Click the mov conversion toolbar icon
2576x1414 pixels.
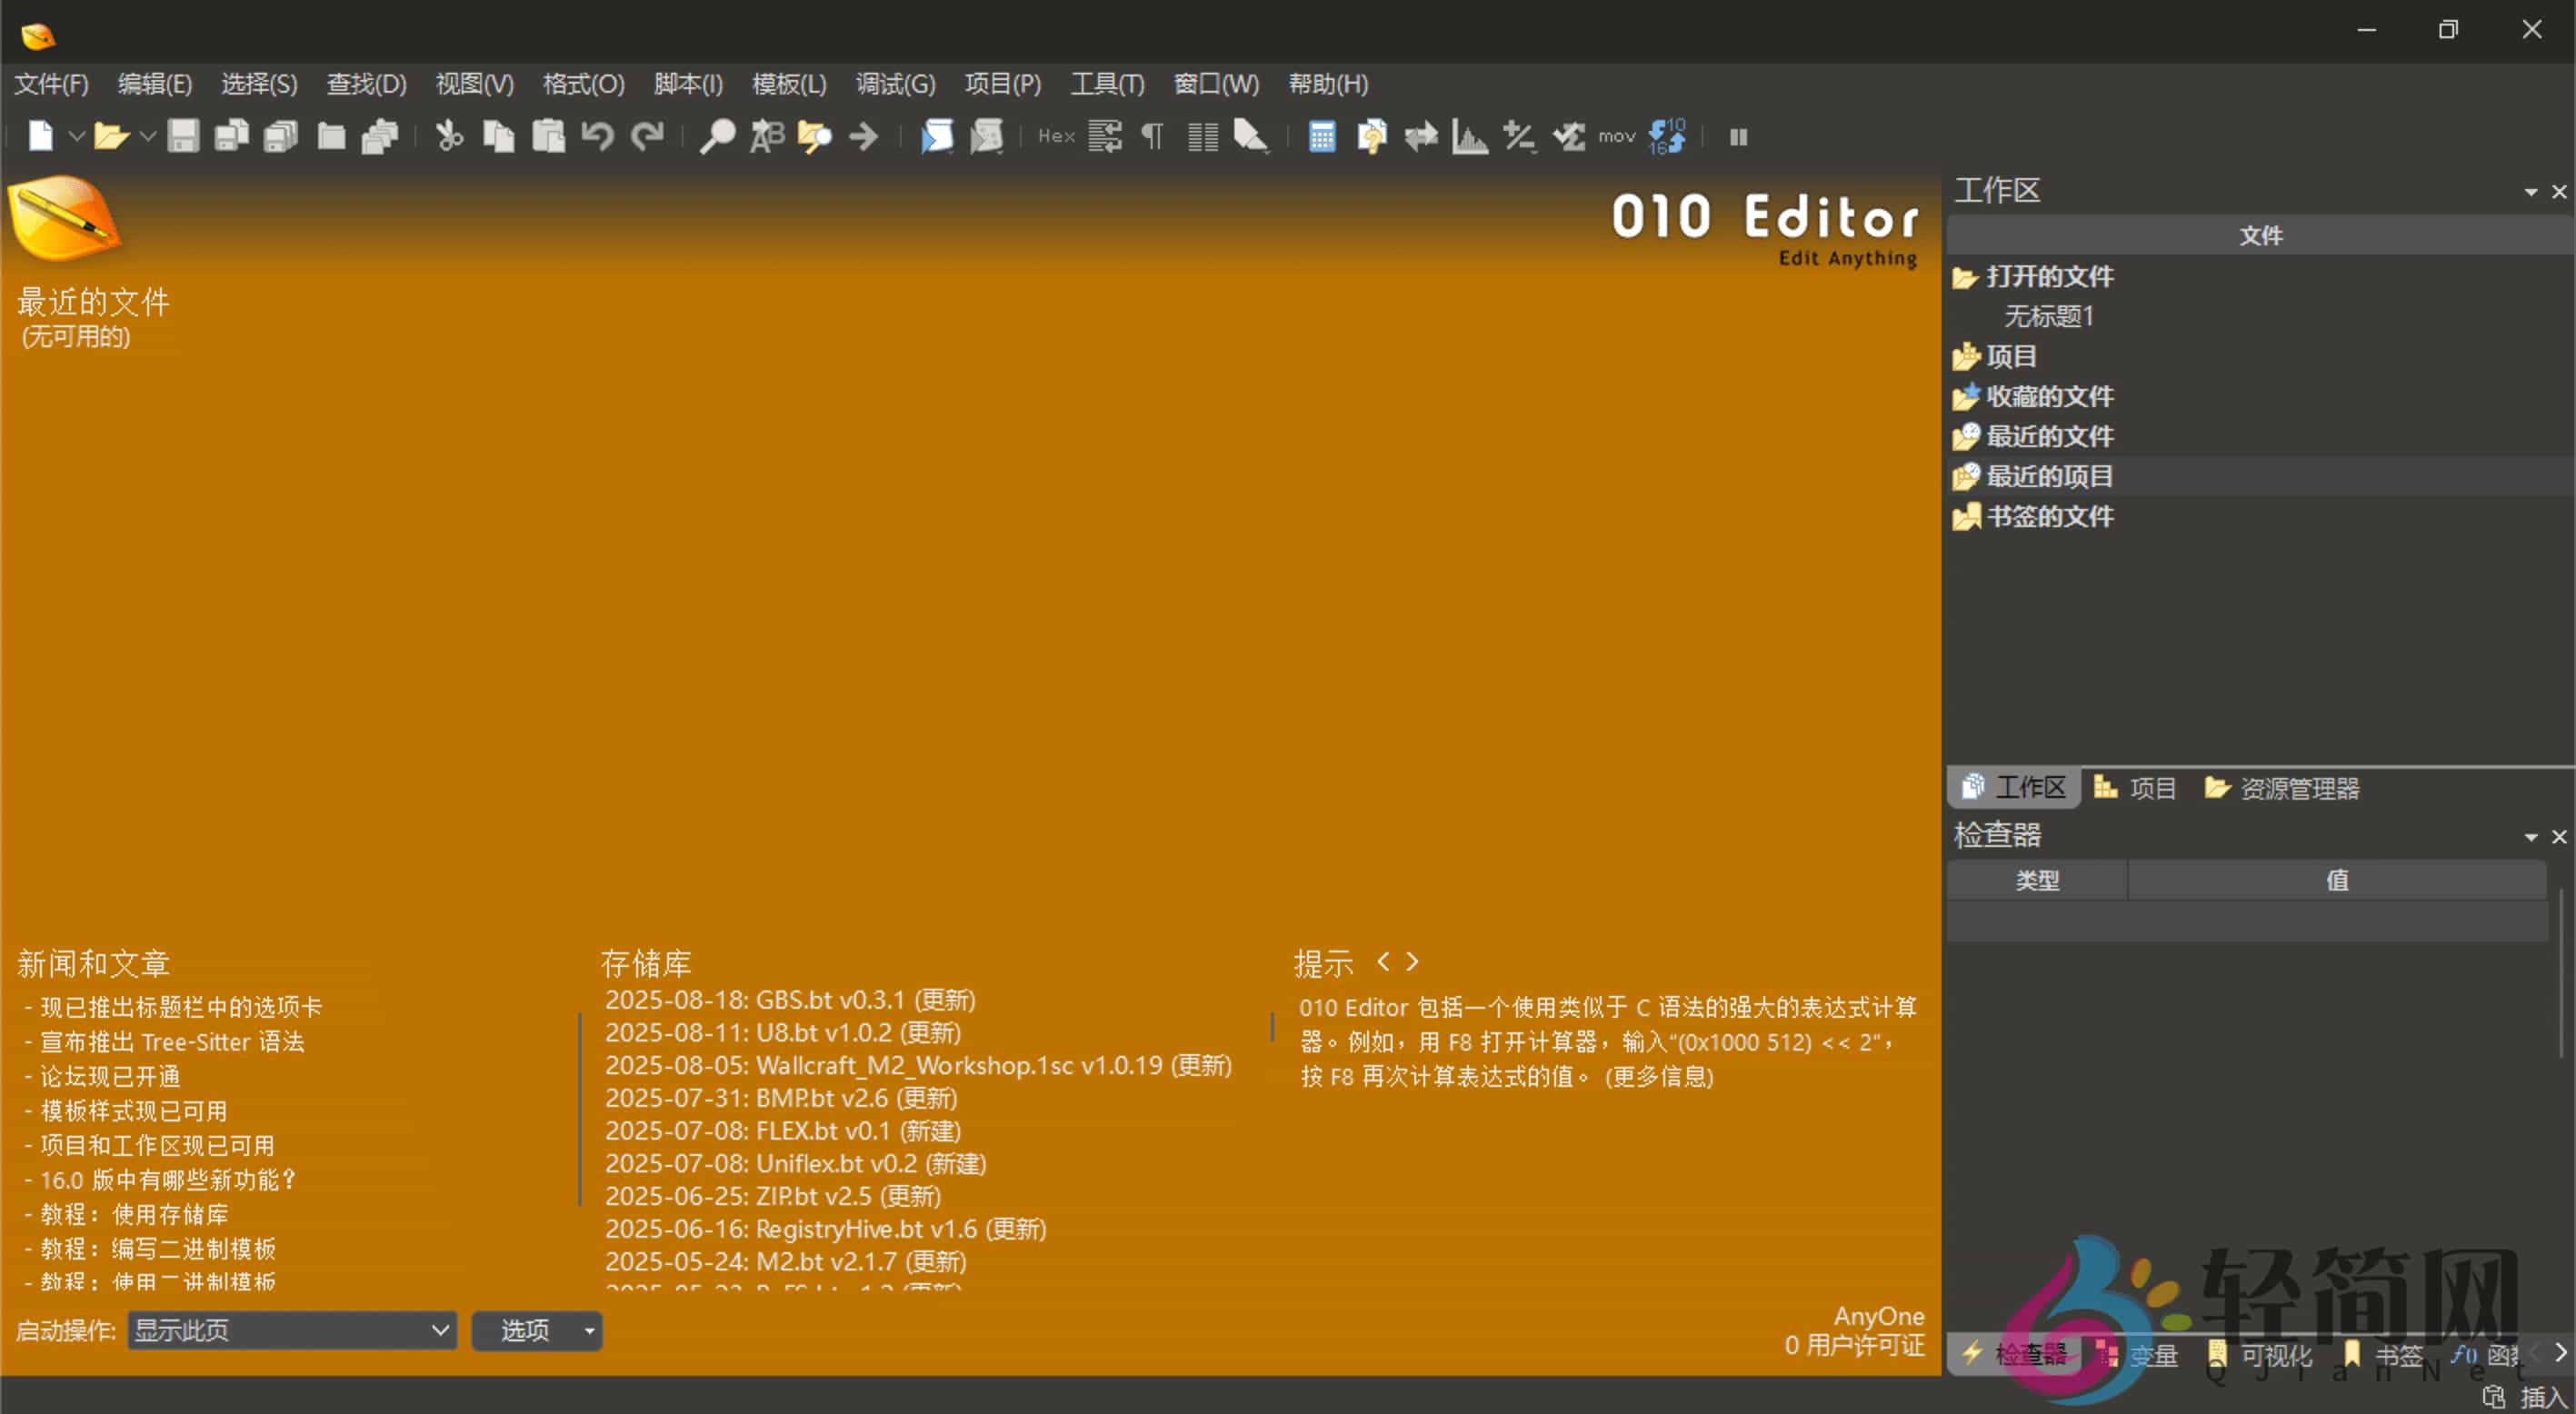click(x=1616, y=136)
